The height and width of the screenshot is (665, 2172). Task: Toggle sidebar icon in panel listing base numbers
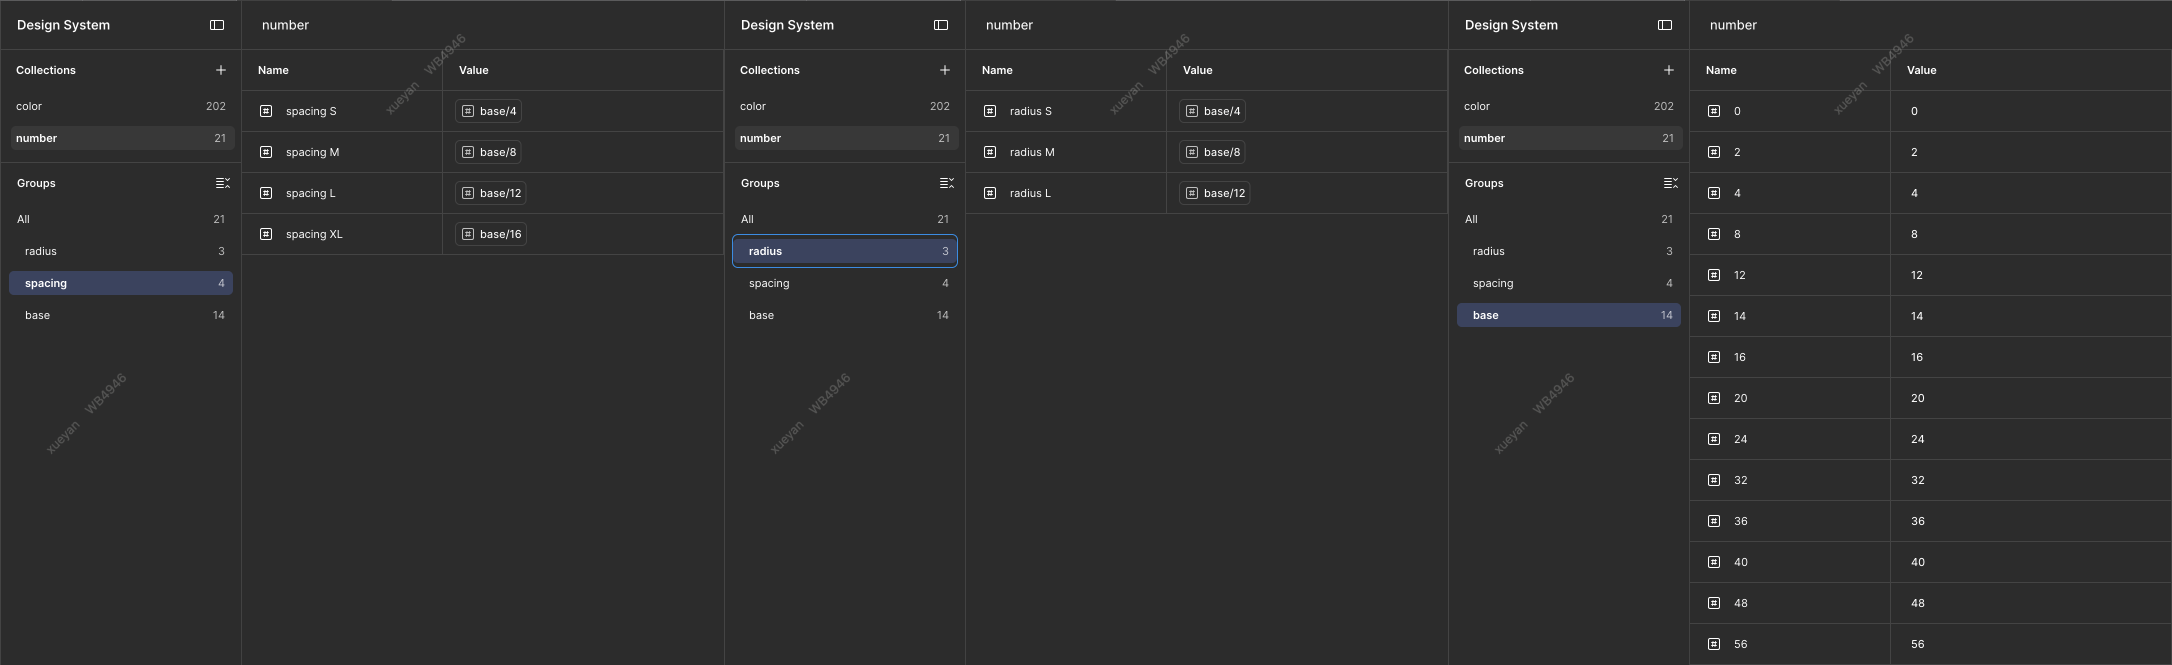pyautogui.click(x=1665, y=25)
